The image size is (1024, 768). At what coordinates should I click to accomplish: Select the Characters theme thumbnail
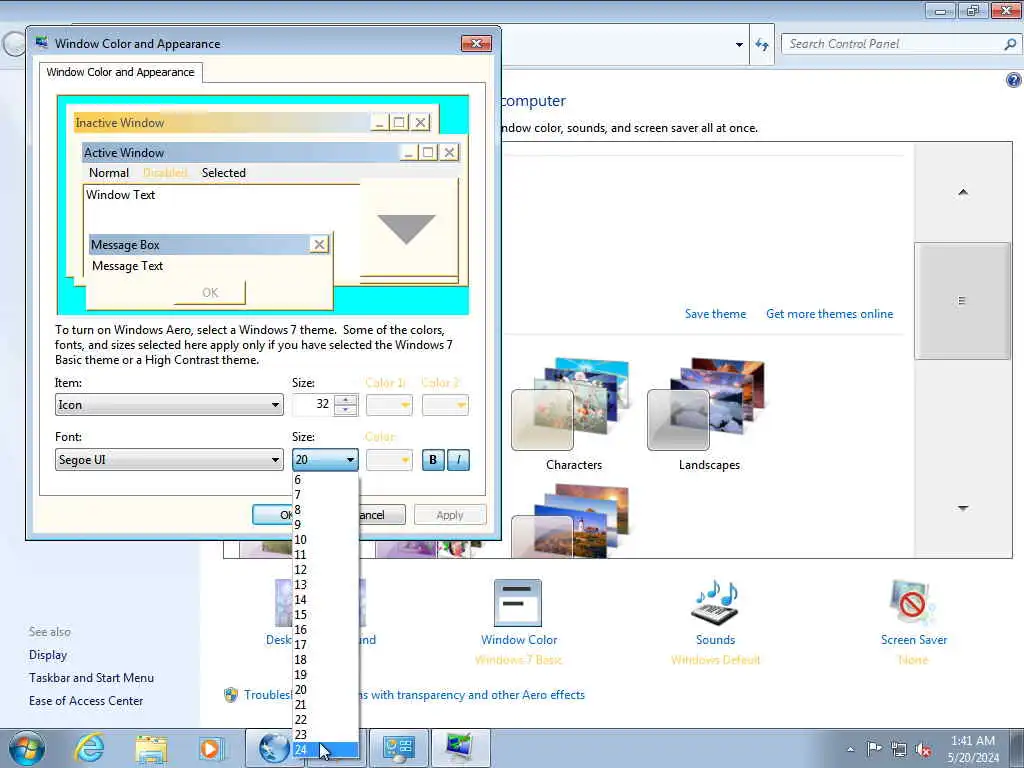pyautogui.click(x=573, y=405)
